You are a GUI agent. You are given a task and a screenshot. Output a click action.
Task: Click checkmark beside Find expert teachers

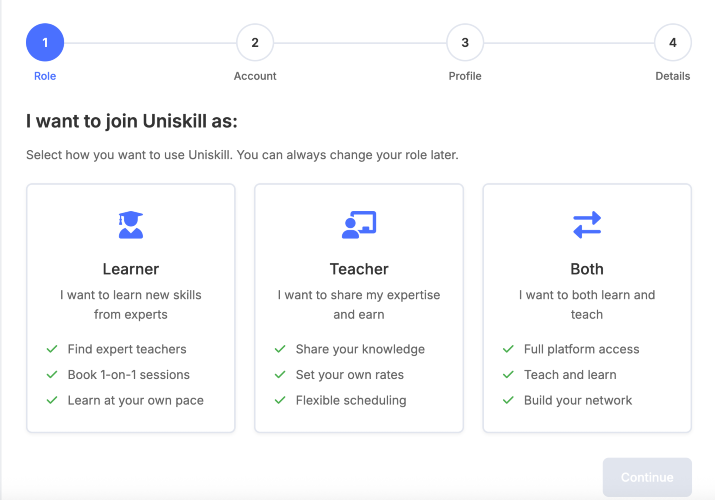click(x=52, y=349)
